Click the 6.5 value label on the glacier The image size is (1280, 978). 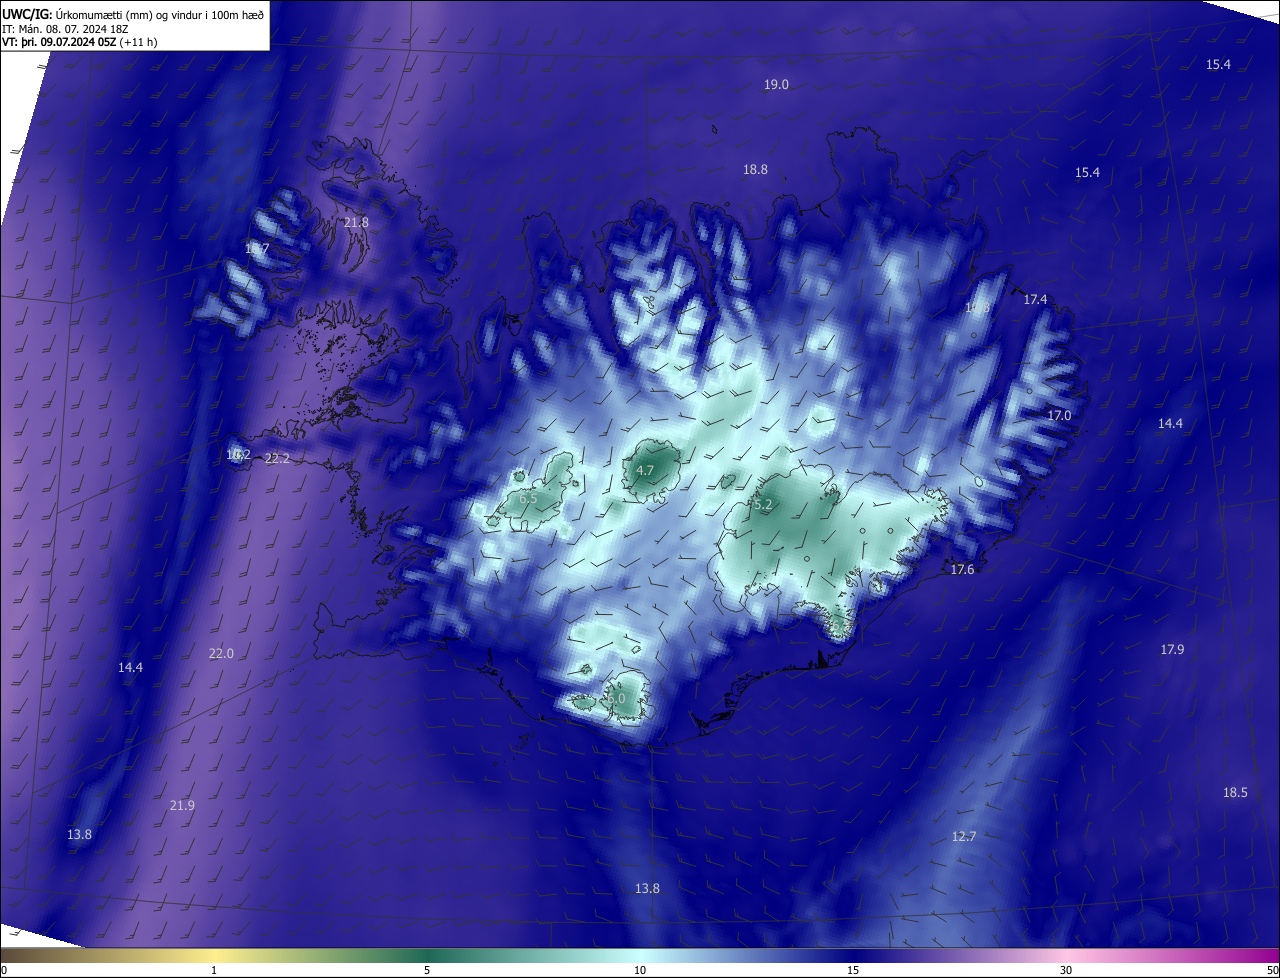tap(528, 498)
